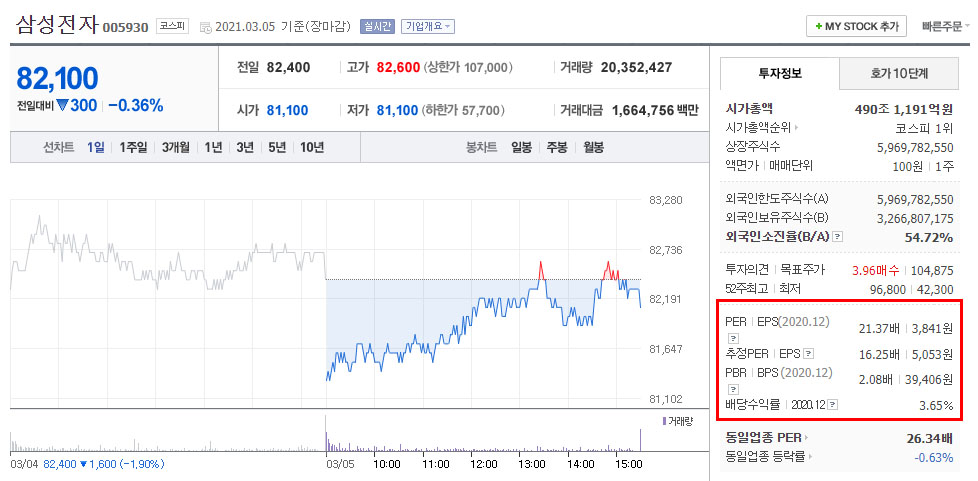The image size is (978, 481).
Task: Click the calendar icon beside 2021.03.05 date
Action: [x=205, y=27]
